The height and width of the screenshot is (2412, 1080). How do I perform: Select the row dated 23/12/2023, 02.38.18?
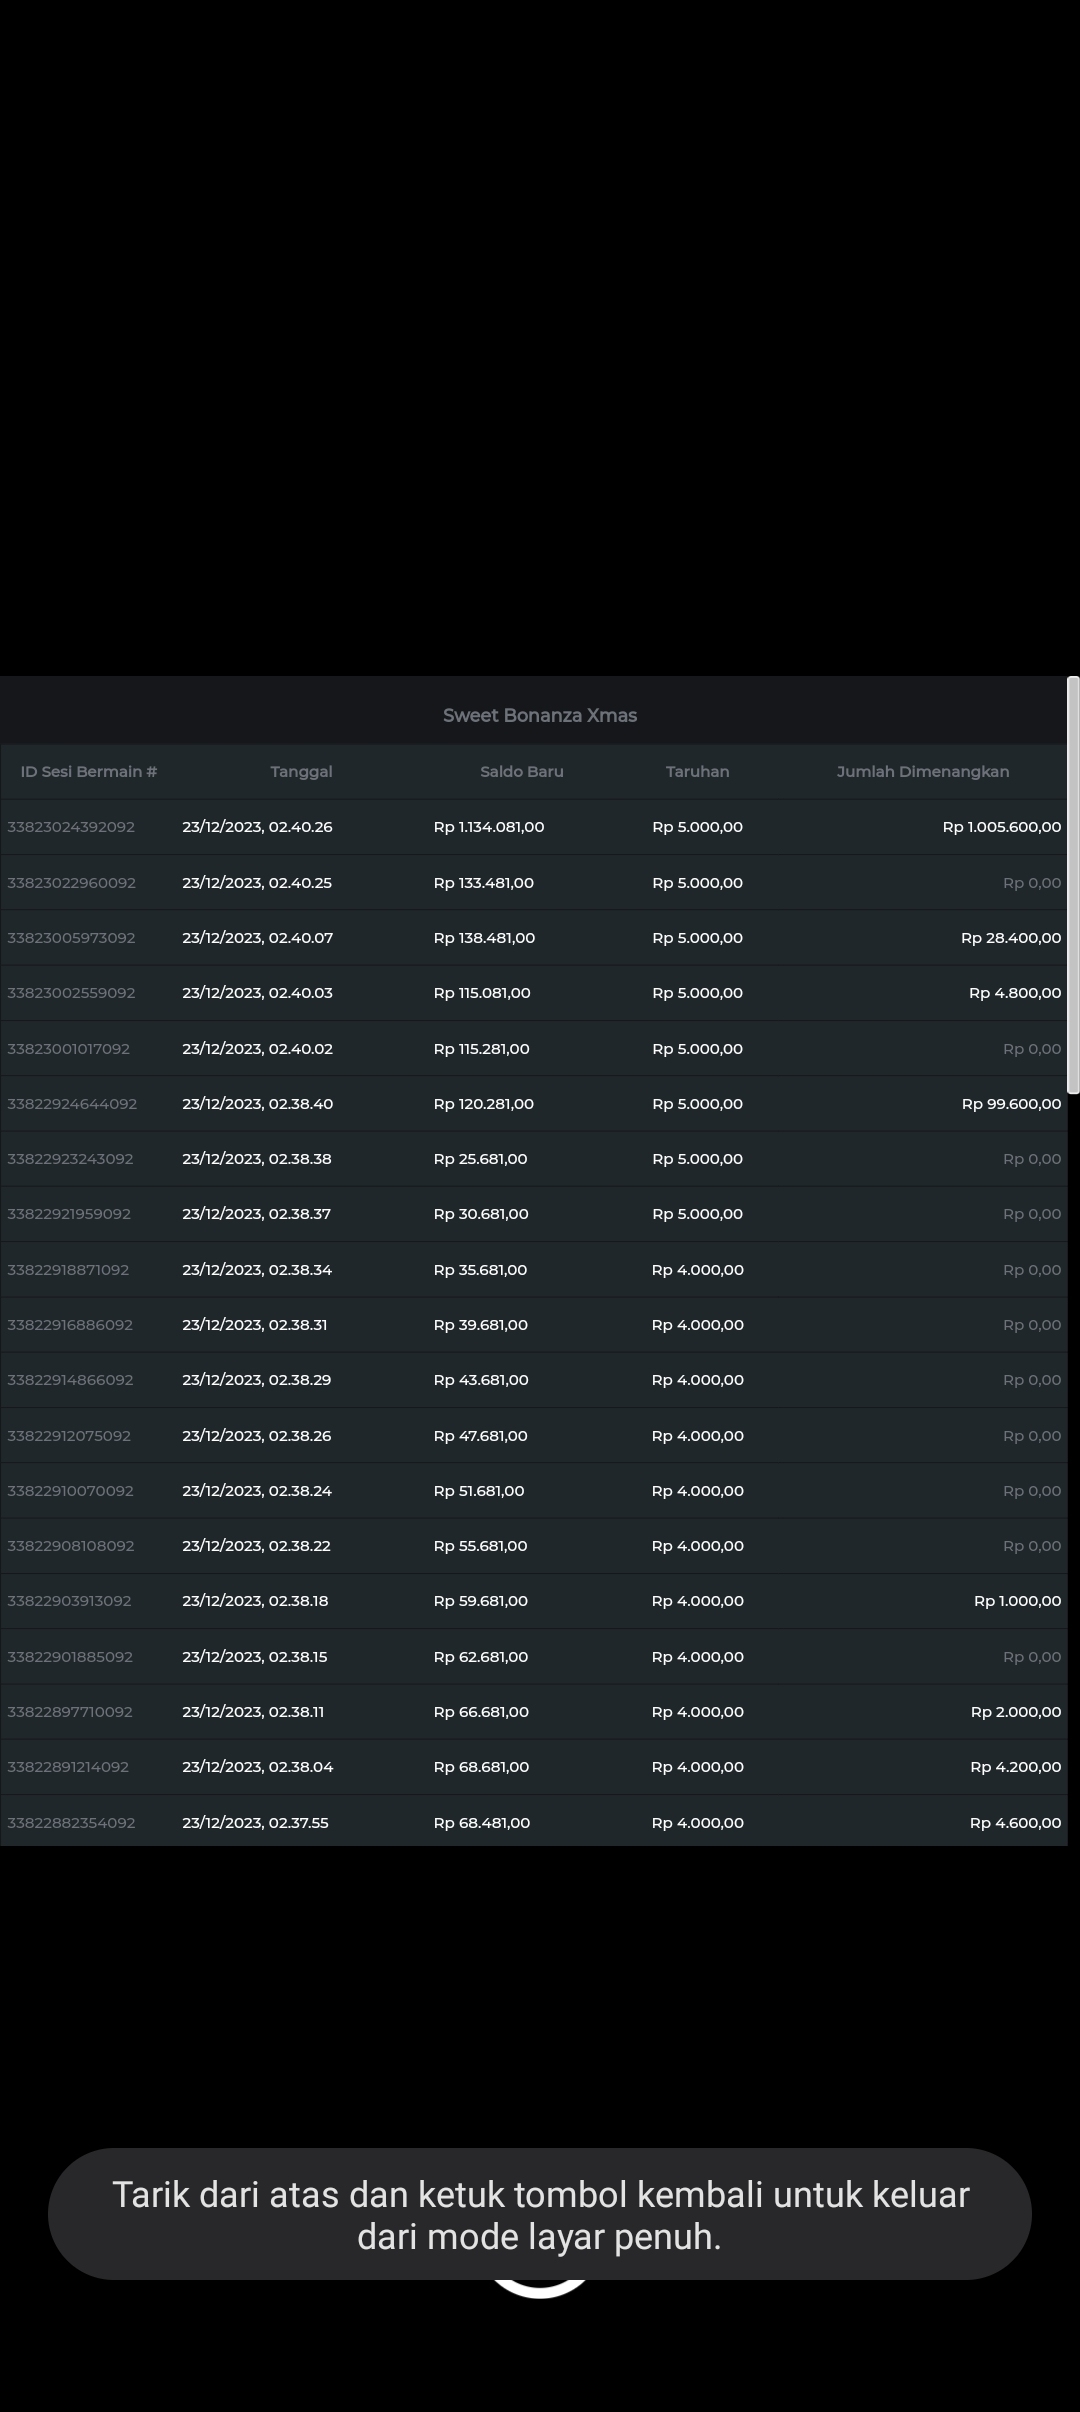(255, 1601)
